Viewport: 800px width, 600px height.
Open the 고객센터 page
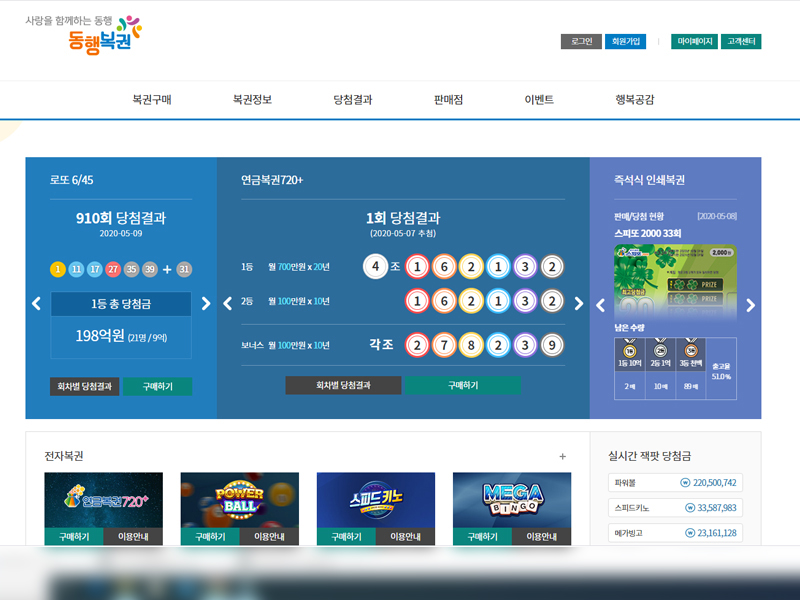tap(741, 41)
